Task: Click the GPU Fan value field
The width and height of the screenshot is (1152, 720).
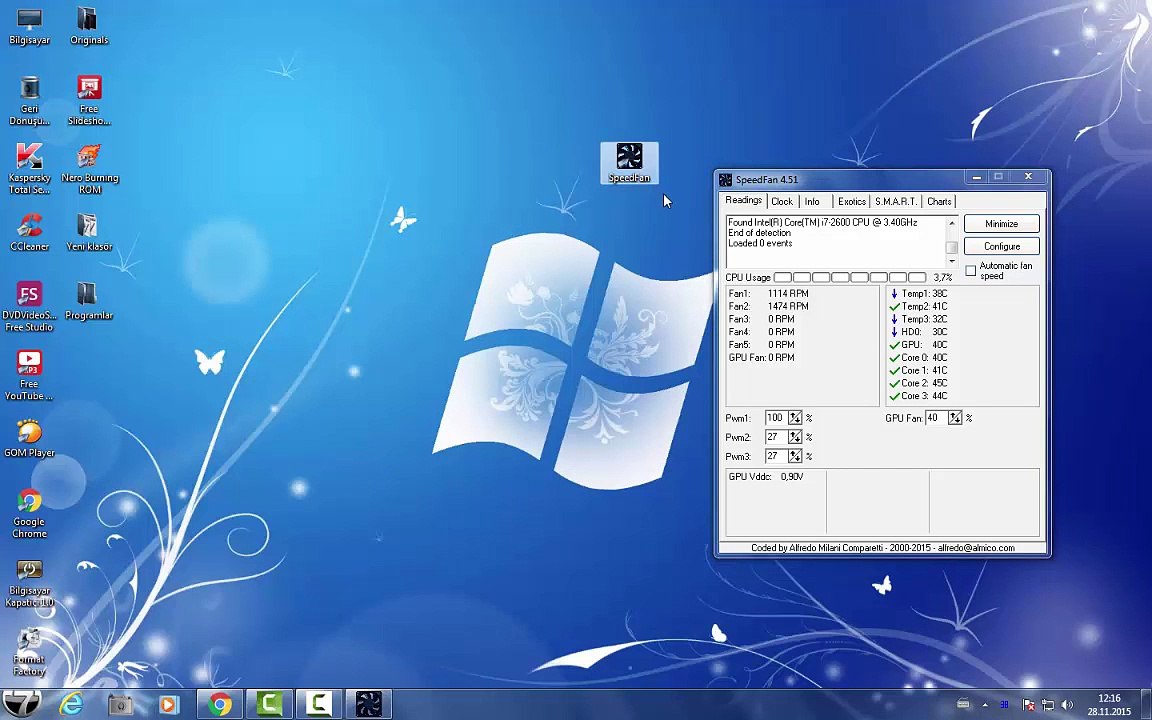Action: [935, 418]
